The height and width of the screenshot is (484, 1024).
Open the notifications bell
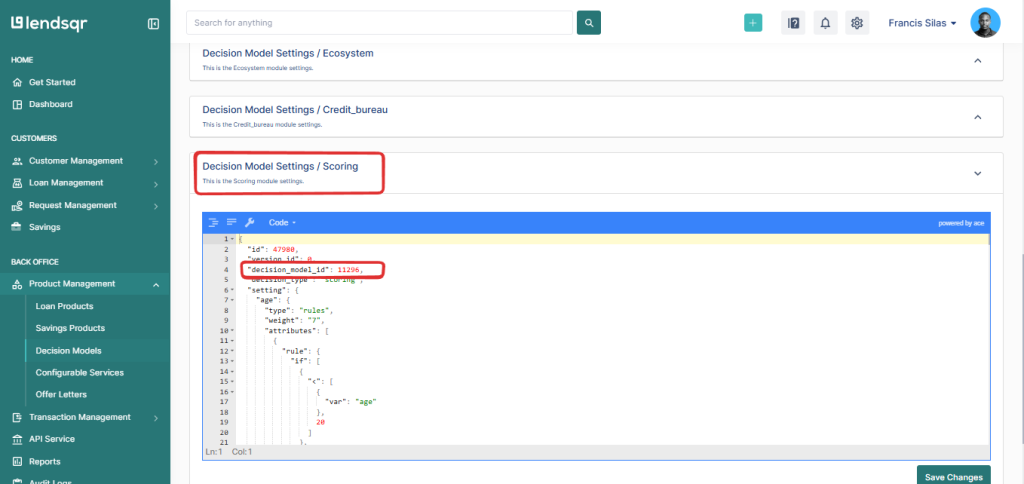click(x=825, y=23)
